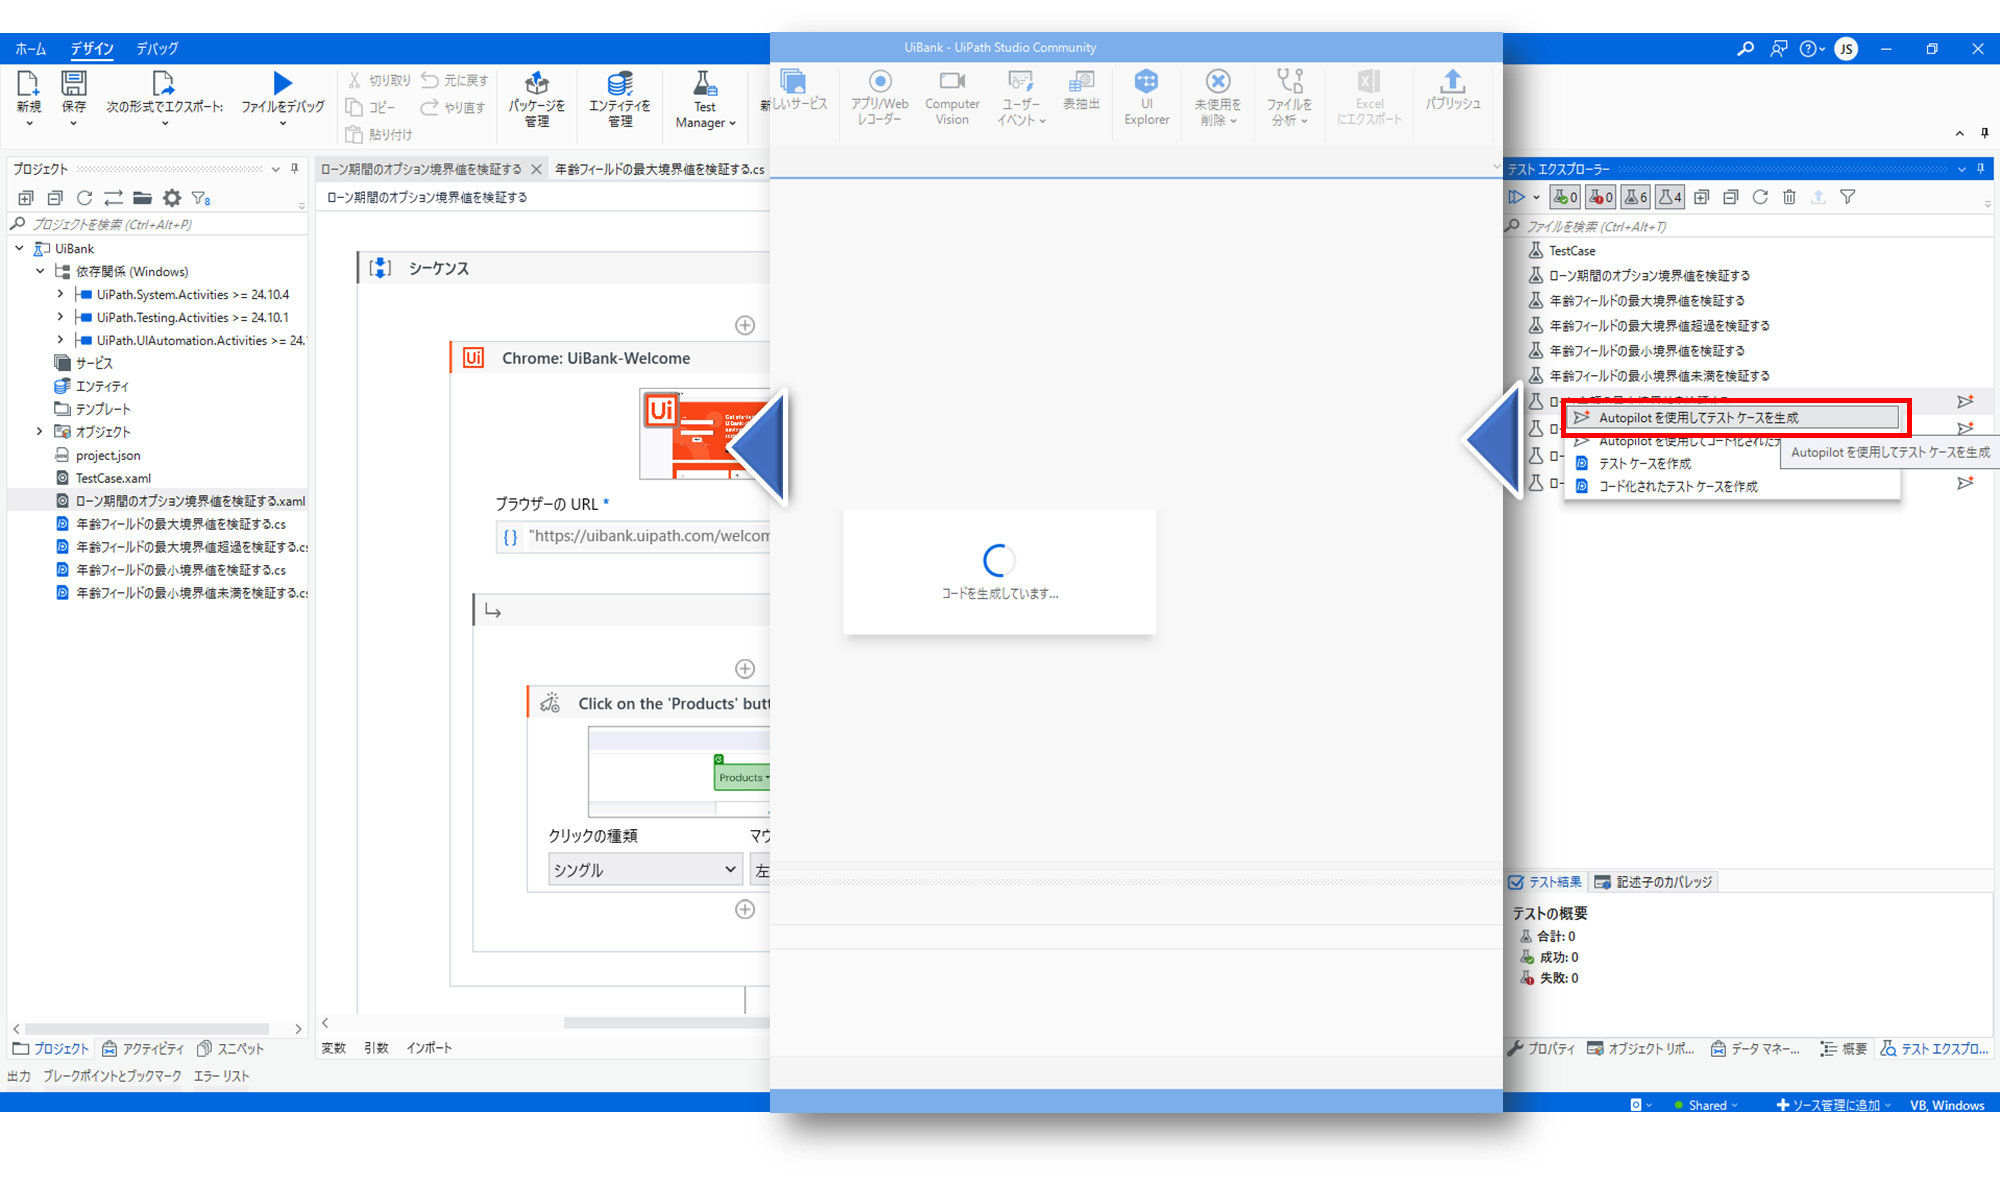Collapse the 依存関係 (Windows) tree node

(40, 271)
